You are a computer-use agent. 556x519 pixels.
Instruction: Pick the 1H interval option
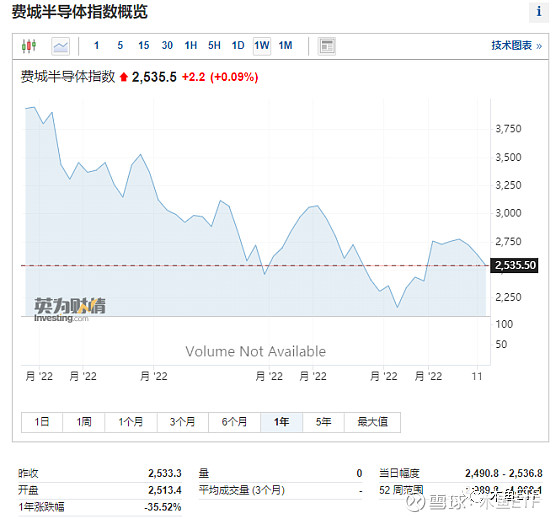[x=191, y=45]
